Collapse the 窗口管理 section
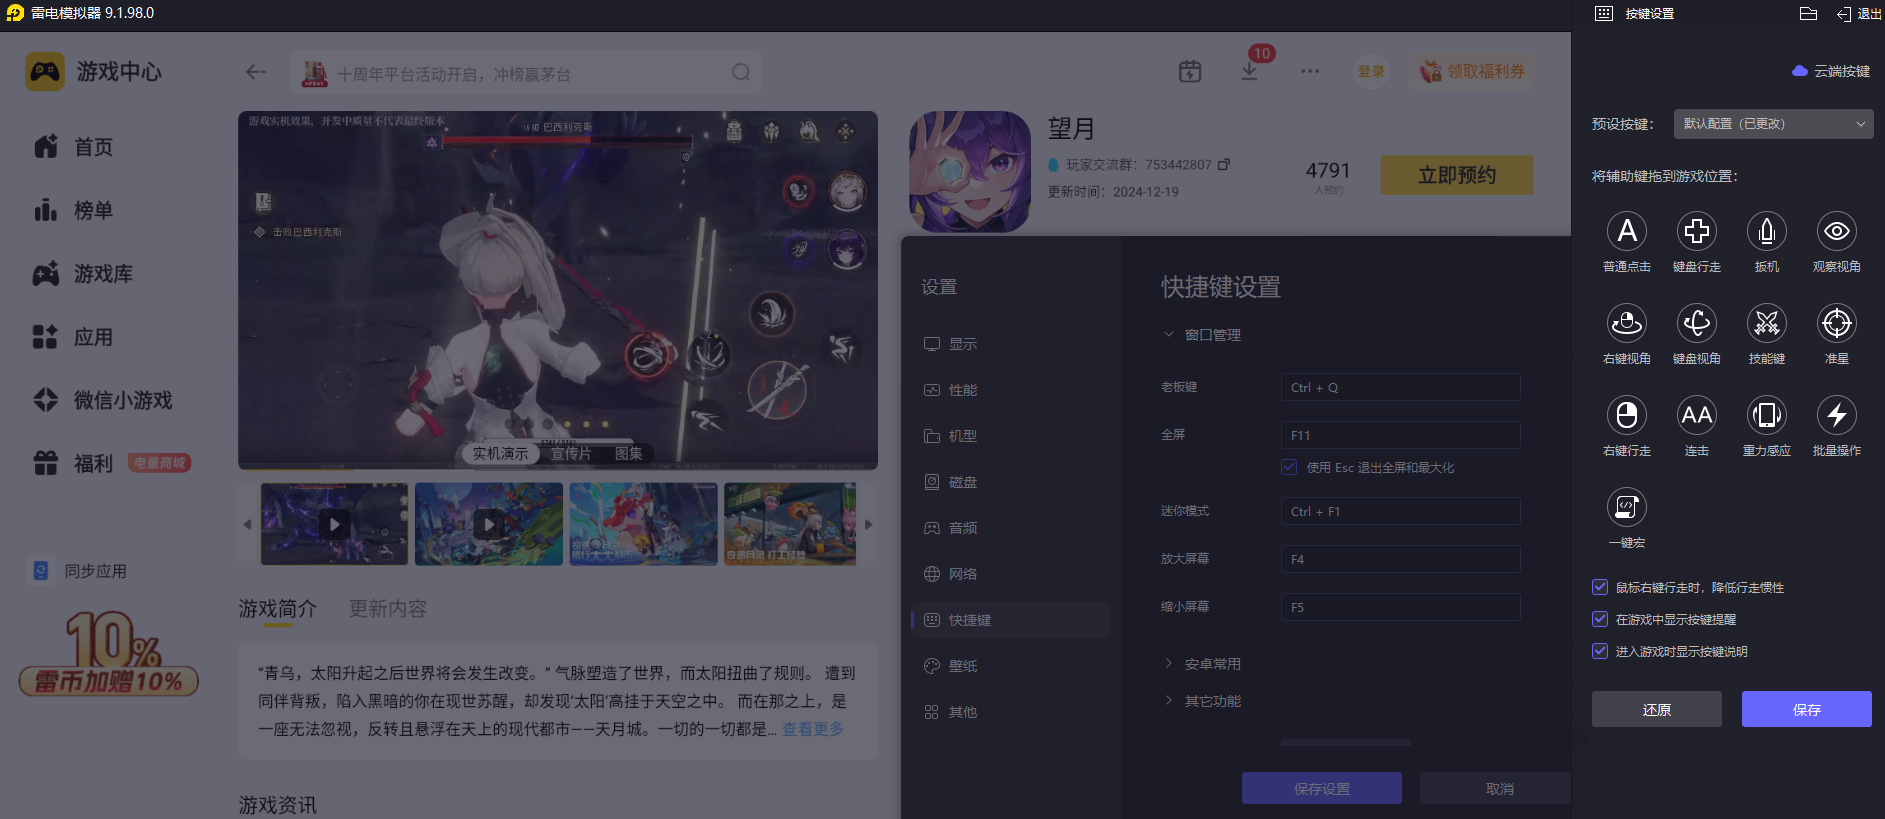This screenshot has height=819, width=1885. coord(1202,335)
